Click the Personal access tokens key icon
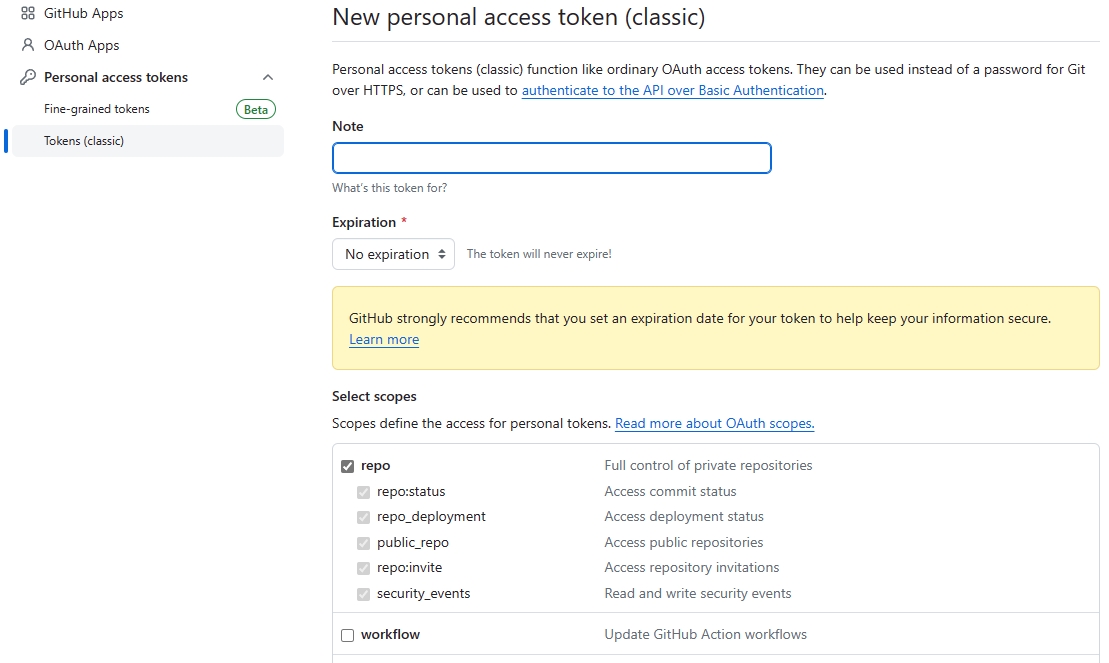The image size is (1109, 663). [x=28, y=77]
